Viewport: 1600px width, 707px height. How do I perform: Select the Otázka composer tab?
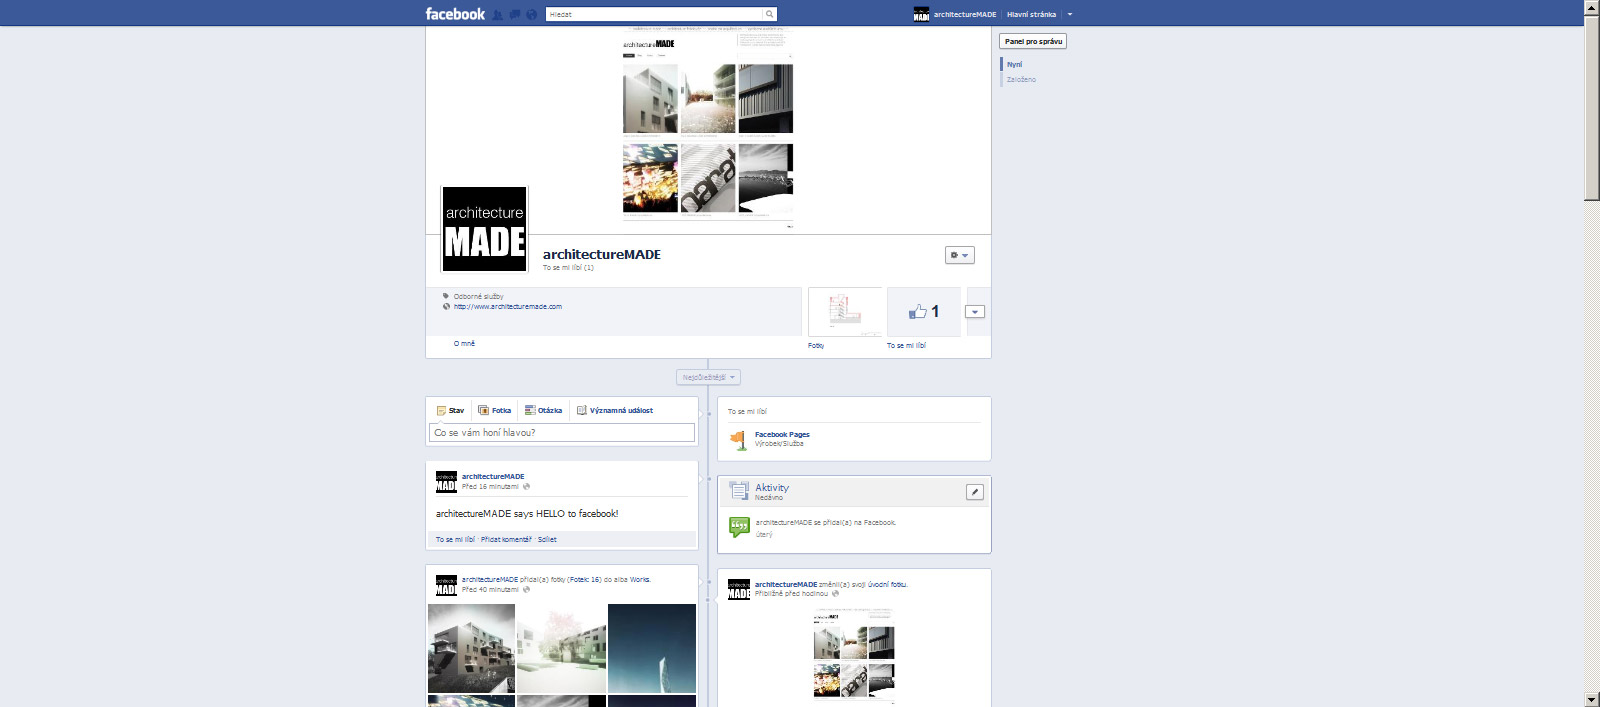pos(543,410)
